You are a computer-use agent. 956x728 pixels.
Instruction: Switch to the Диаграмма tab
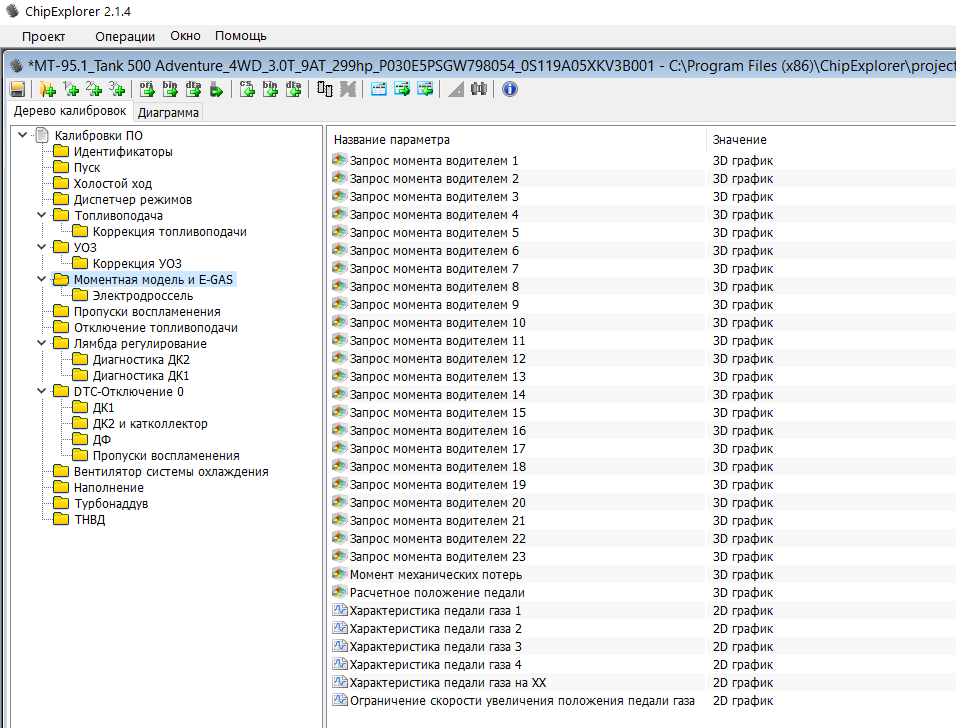(168, 112)
